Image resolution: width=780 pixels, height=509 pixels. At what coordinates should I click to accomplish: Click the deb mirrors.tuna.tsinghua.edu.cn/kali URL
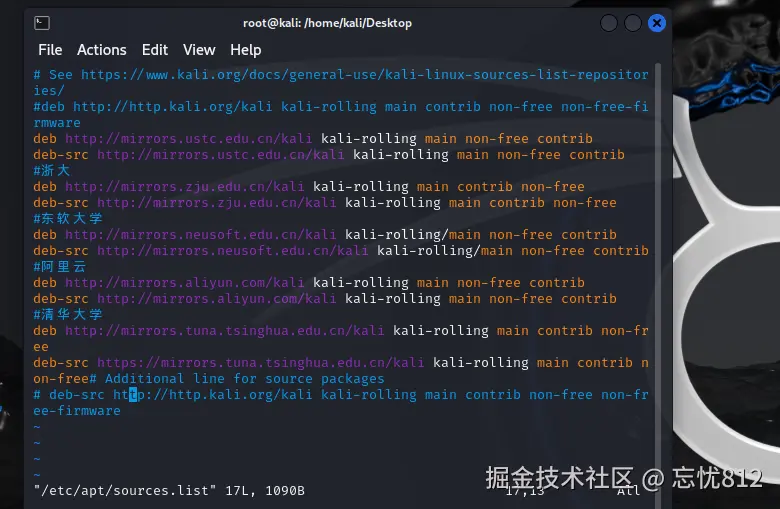click(x=224, y=330)
